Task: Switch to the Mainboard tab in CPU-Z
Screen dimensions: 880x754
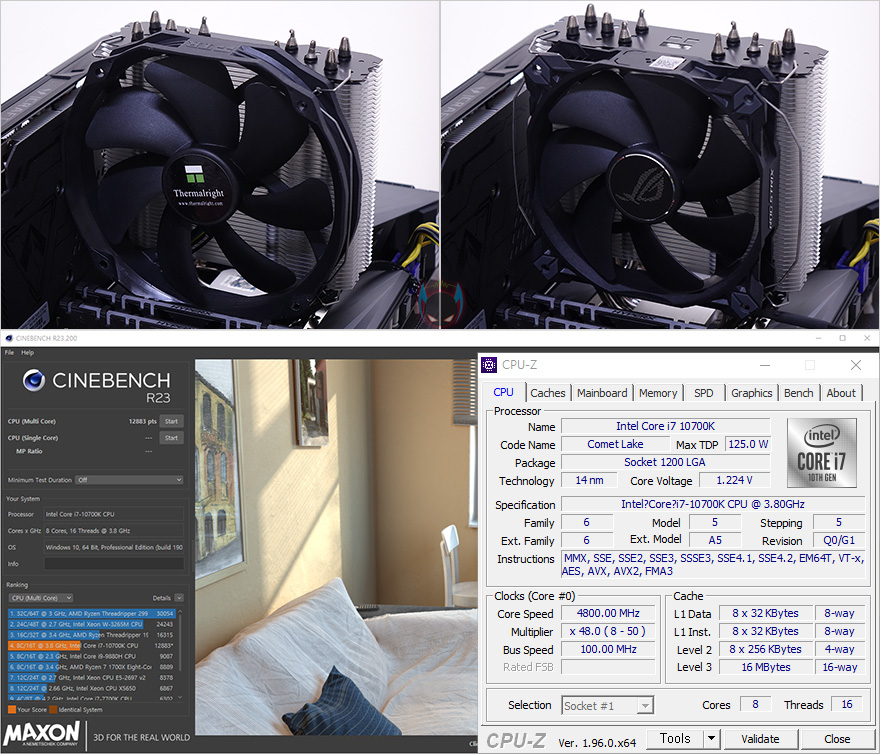Action: [602, 393]
